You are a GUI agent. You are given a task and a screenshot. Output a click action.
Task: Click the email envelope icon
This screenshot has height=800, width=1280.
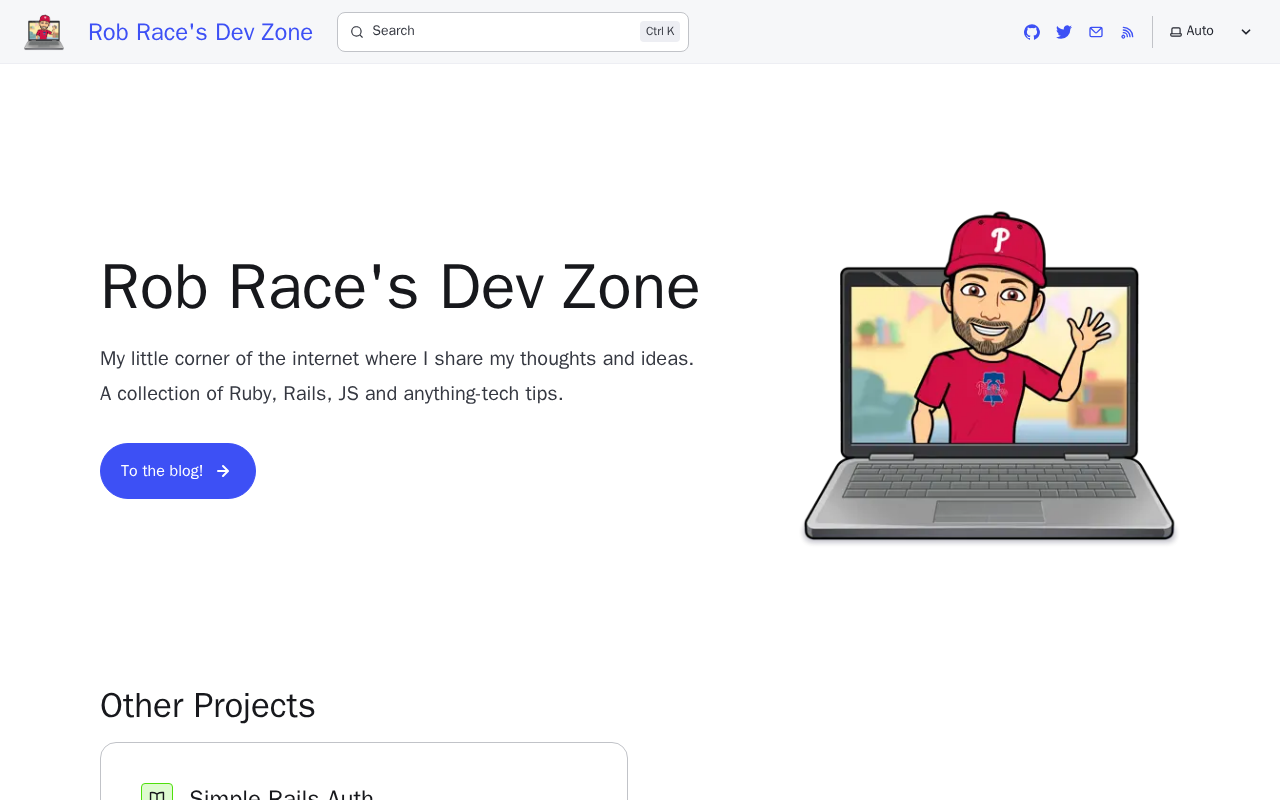click(x=1096, y=32)
